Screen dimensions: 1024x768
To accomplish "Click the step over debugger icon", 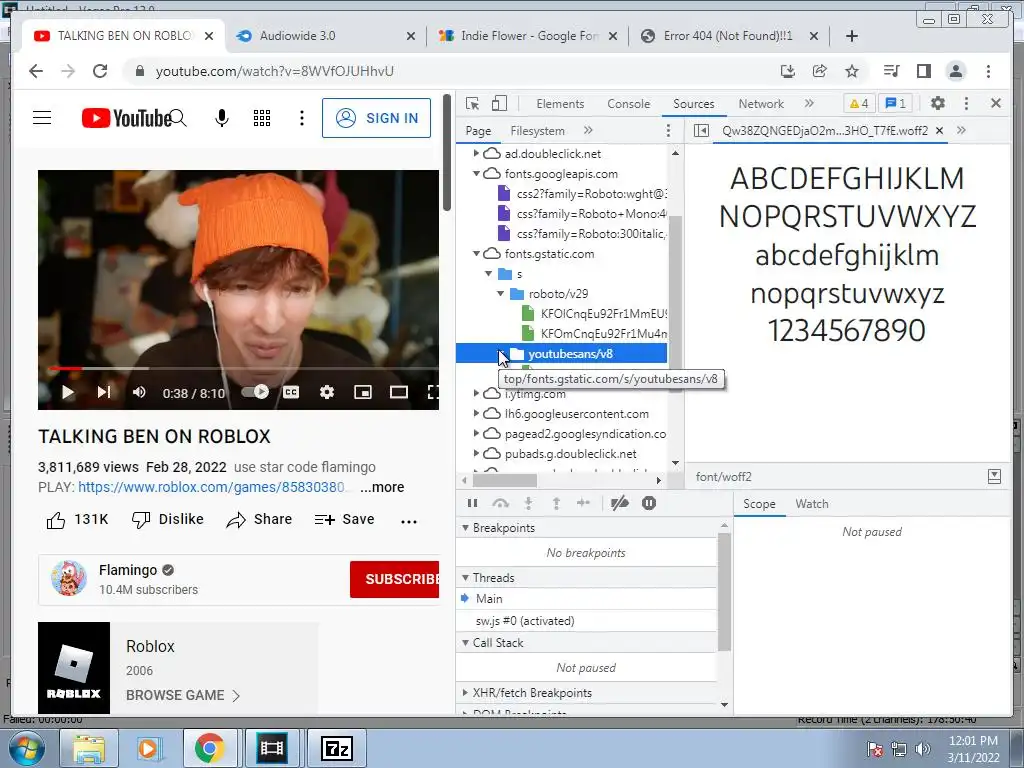I will point(500,503).
